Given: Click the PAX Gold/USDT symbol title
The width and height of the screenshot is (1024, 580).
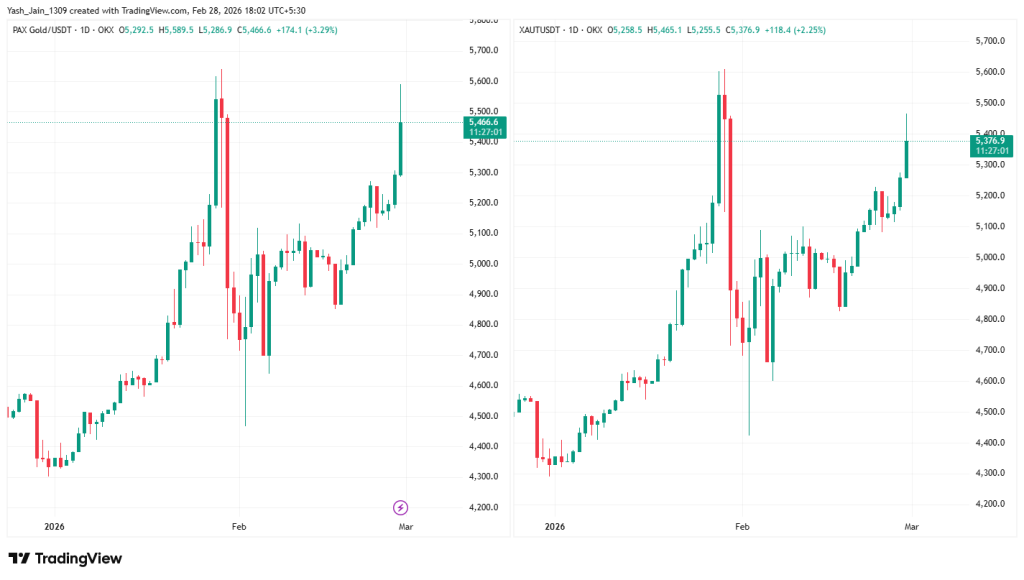Looking at the screenshot, I should (x=46, y=30).
